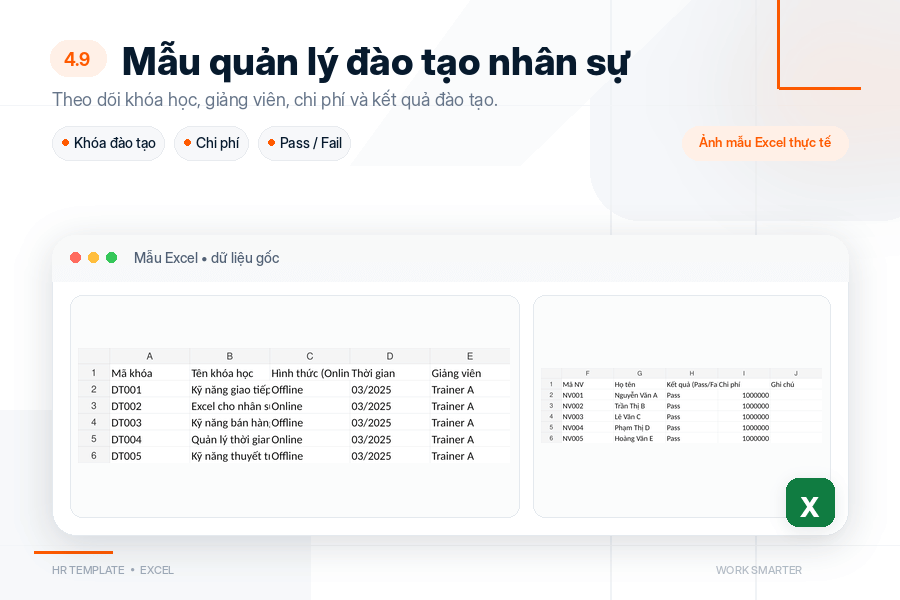Click the Excel cho nhân sự course cell
The height and width of the screenshot is (600, 900).
[x=230, y=407]
